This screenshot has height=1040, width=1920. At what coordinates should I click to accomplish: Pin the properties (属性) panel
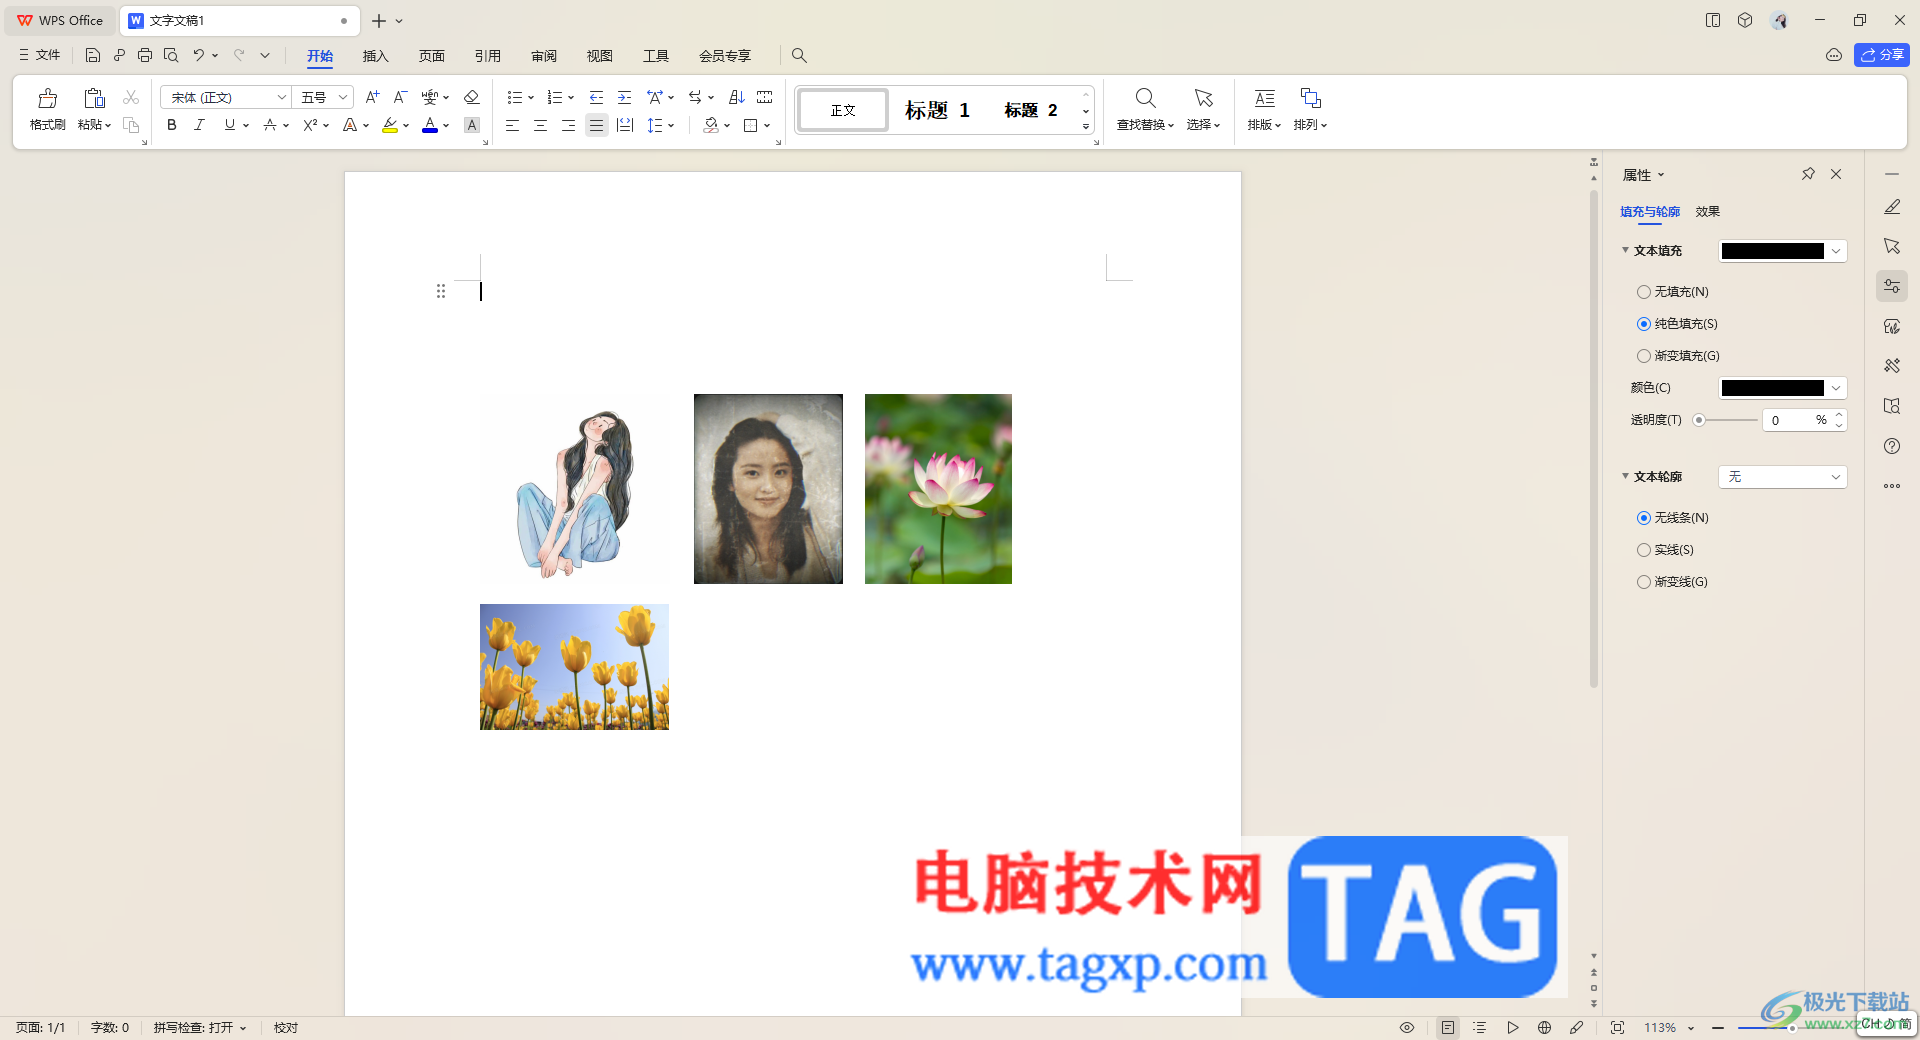(x=1808, y=174)
